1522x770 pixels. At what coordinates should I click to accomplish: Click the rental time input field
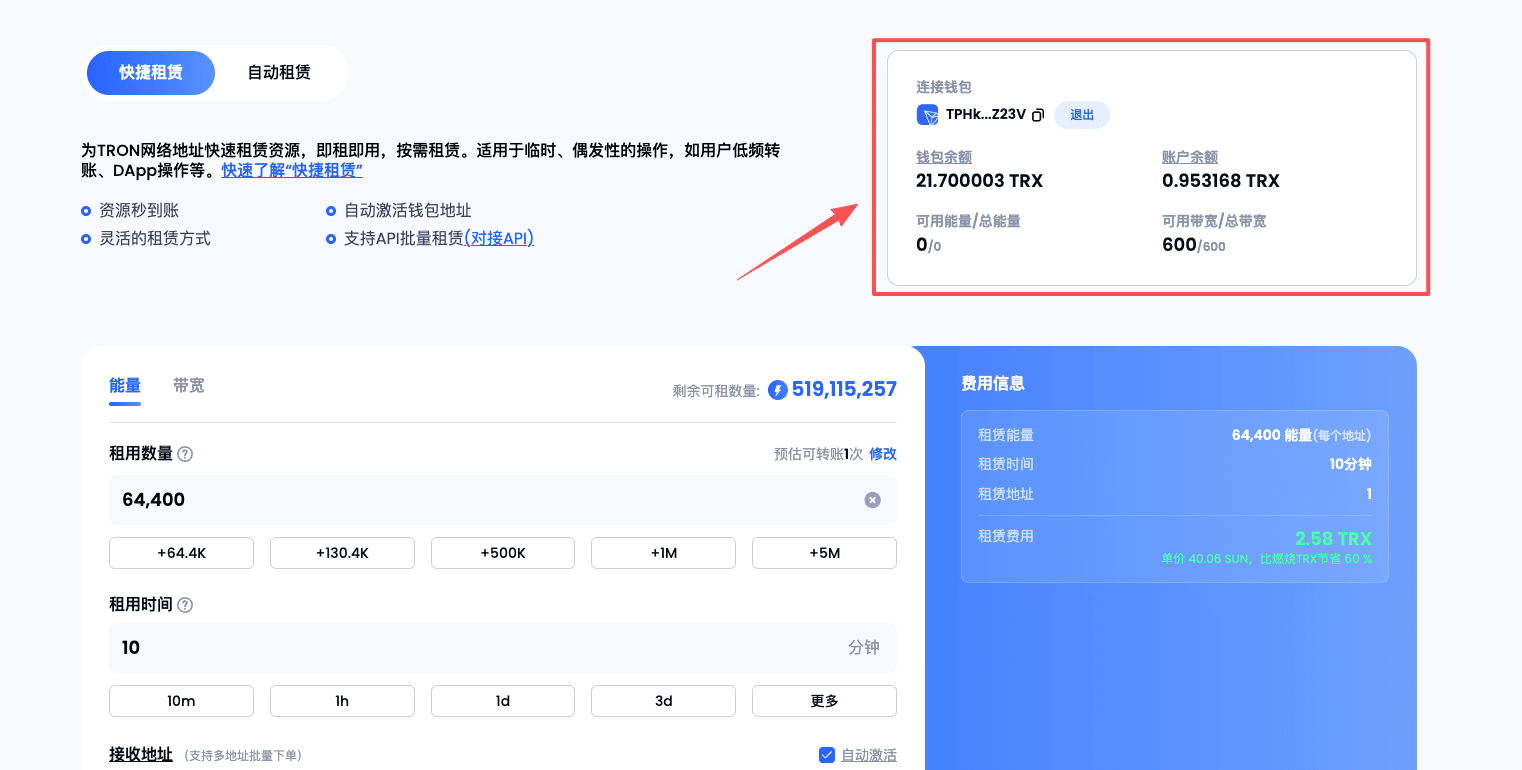point(480,648)
